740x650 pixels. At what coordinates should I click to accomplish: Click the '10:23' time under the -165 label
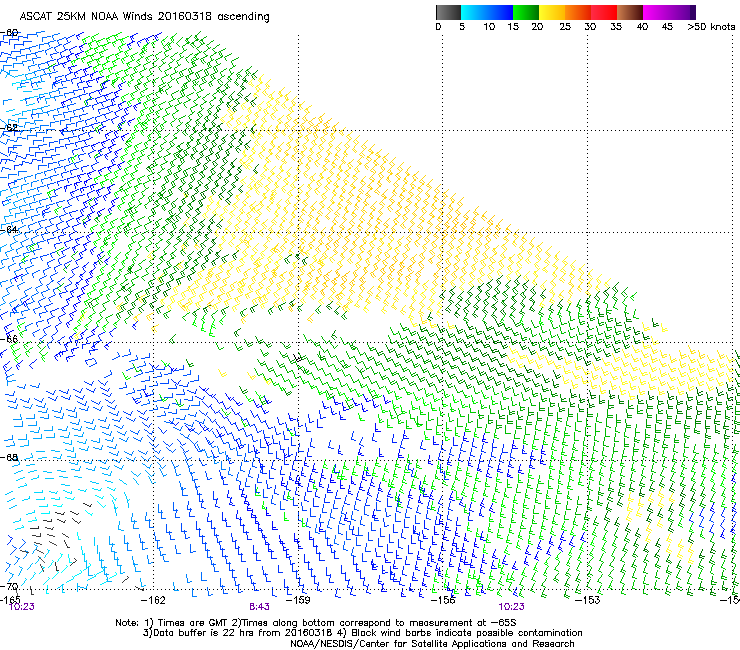(22, 607)
